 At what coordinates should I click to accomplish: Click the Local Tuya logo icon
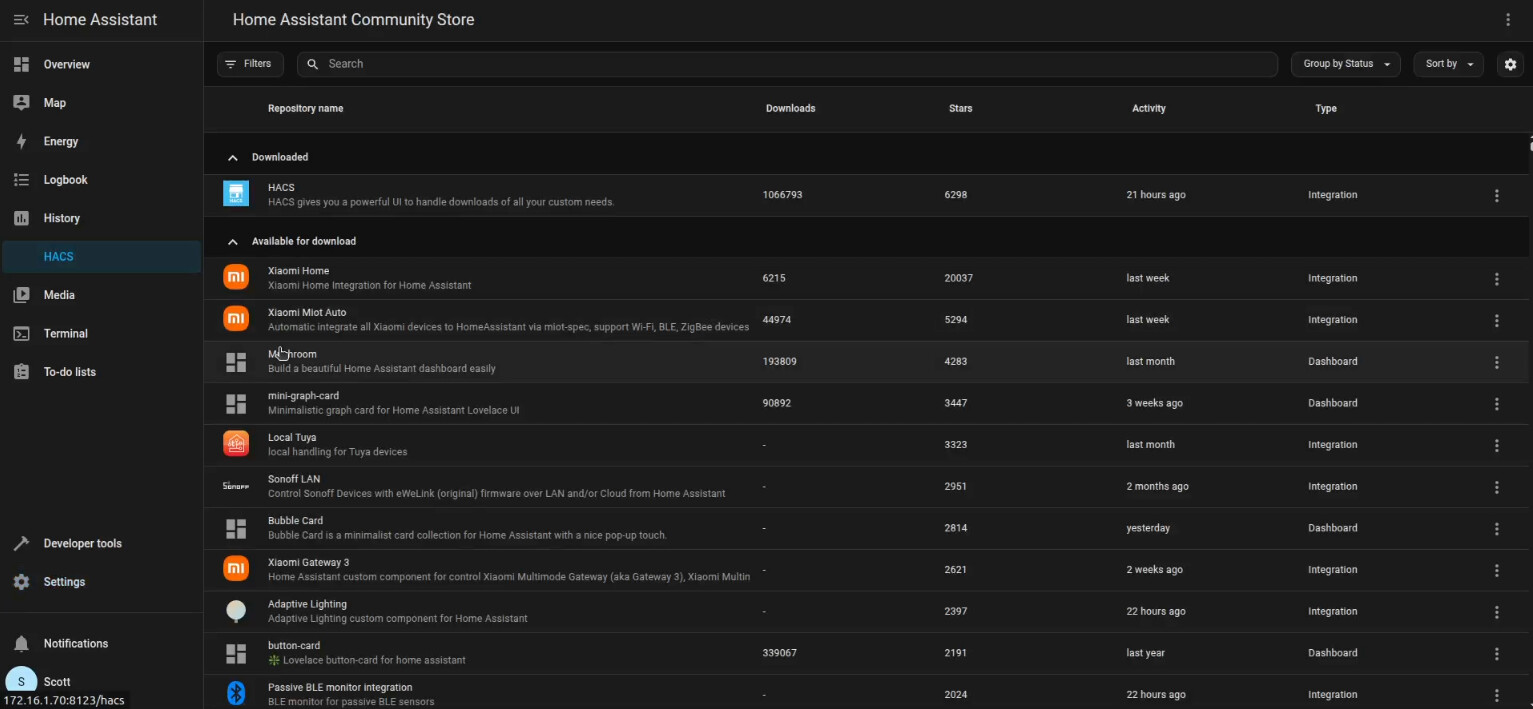click(x=236, y=444)
